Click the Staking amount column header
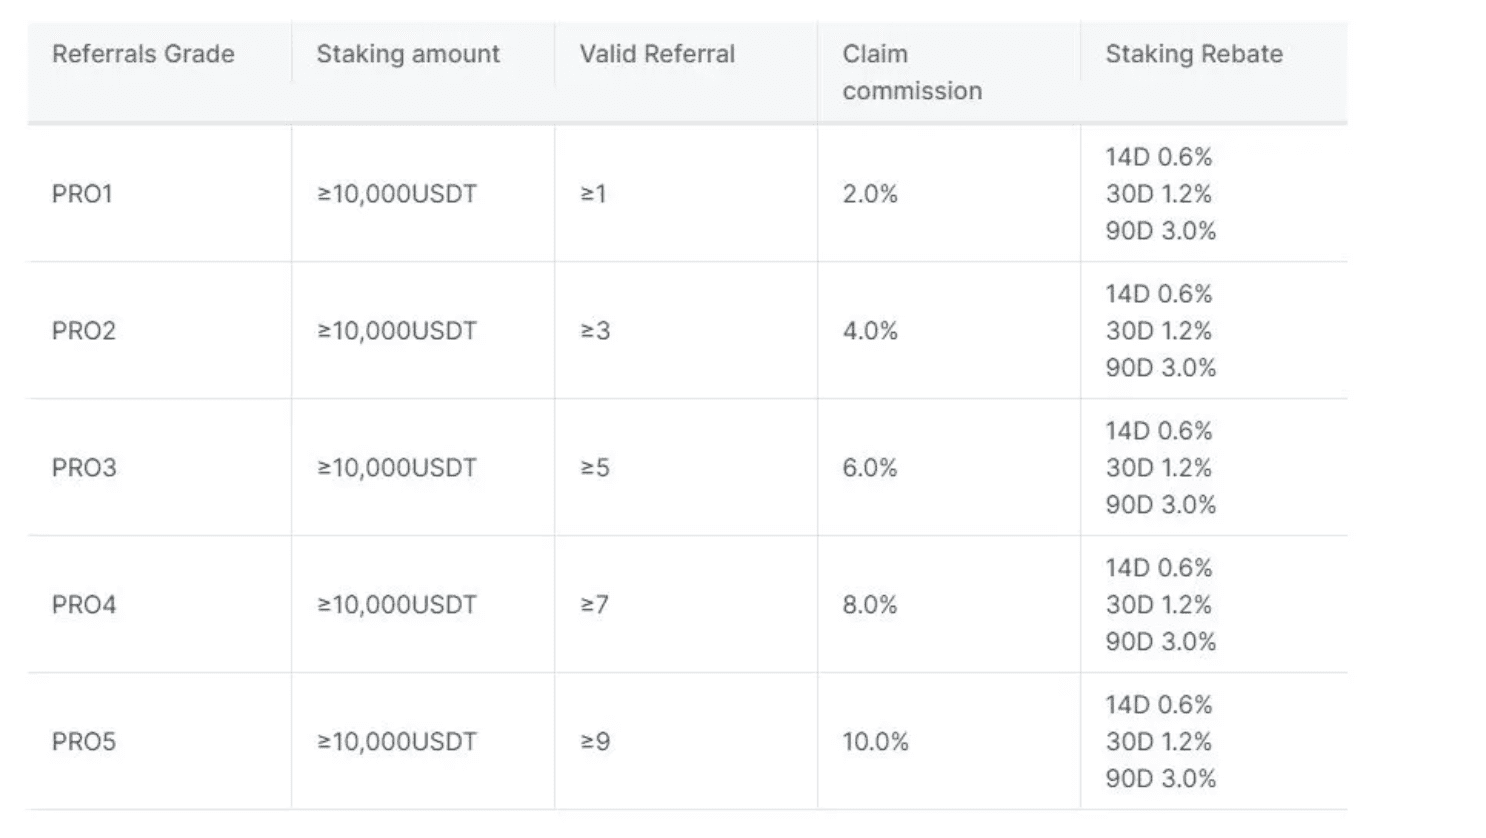The width and height of the screenshot is (1486, 838). click(x=408, y=54)
